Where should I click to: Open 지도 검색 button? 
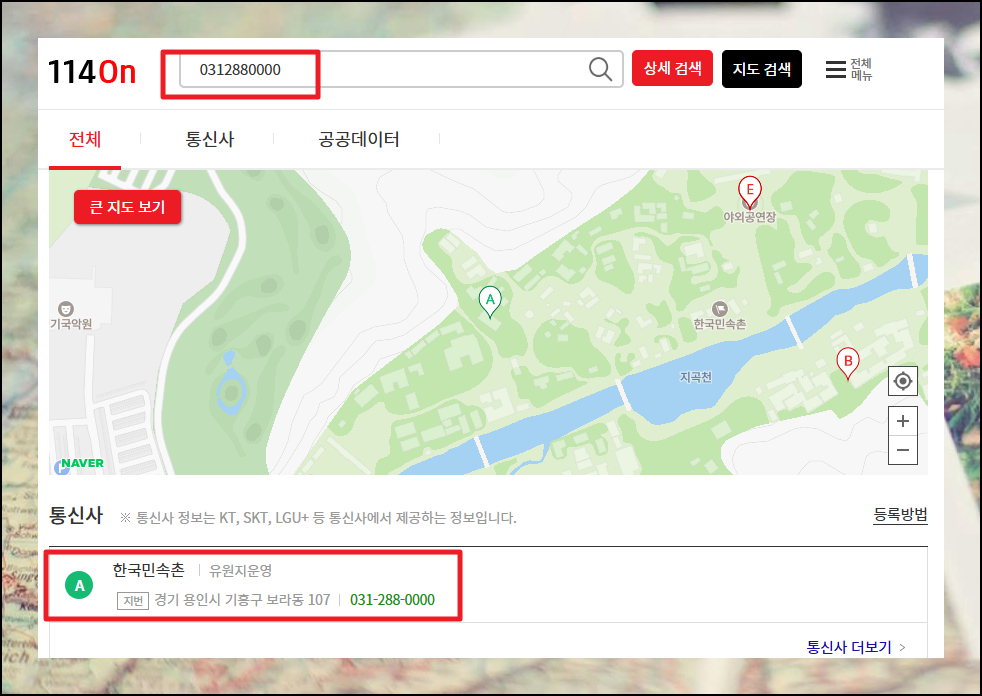762,69
